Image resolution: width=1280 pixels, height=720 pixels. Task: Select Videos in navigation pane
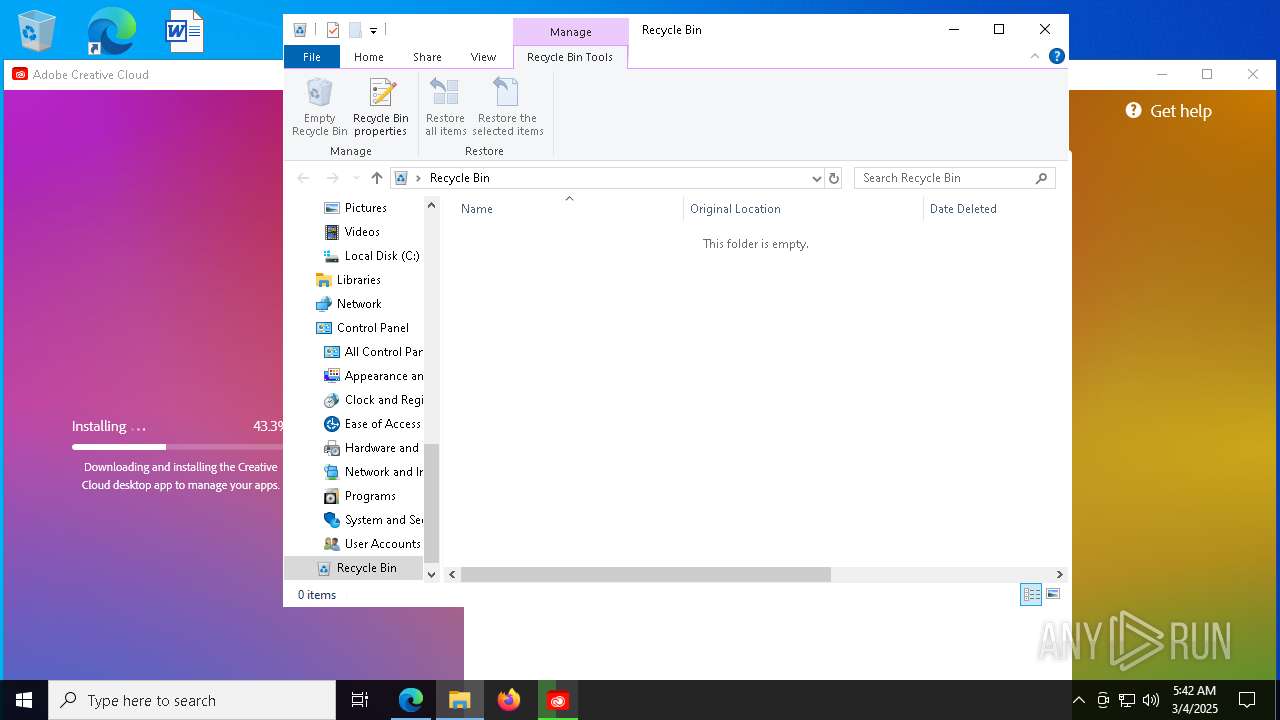point(362,232)
